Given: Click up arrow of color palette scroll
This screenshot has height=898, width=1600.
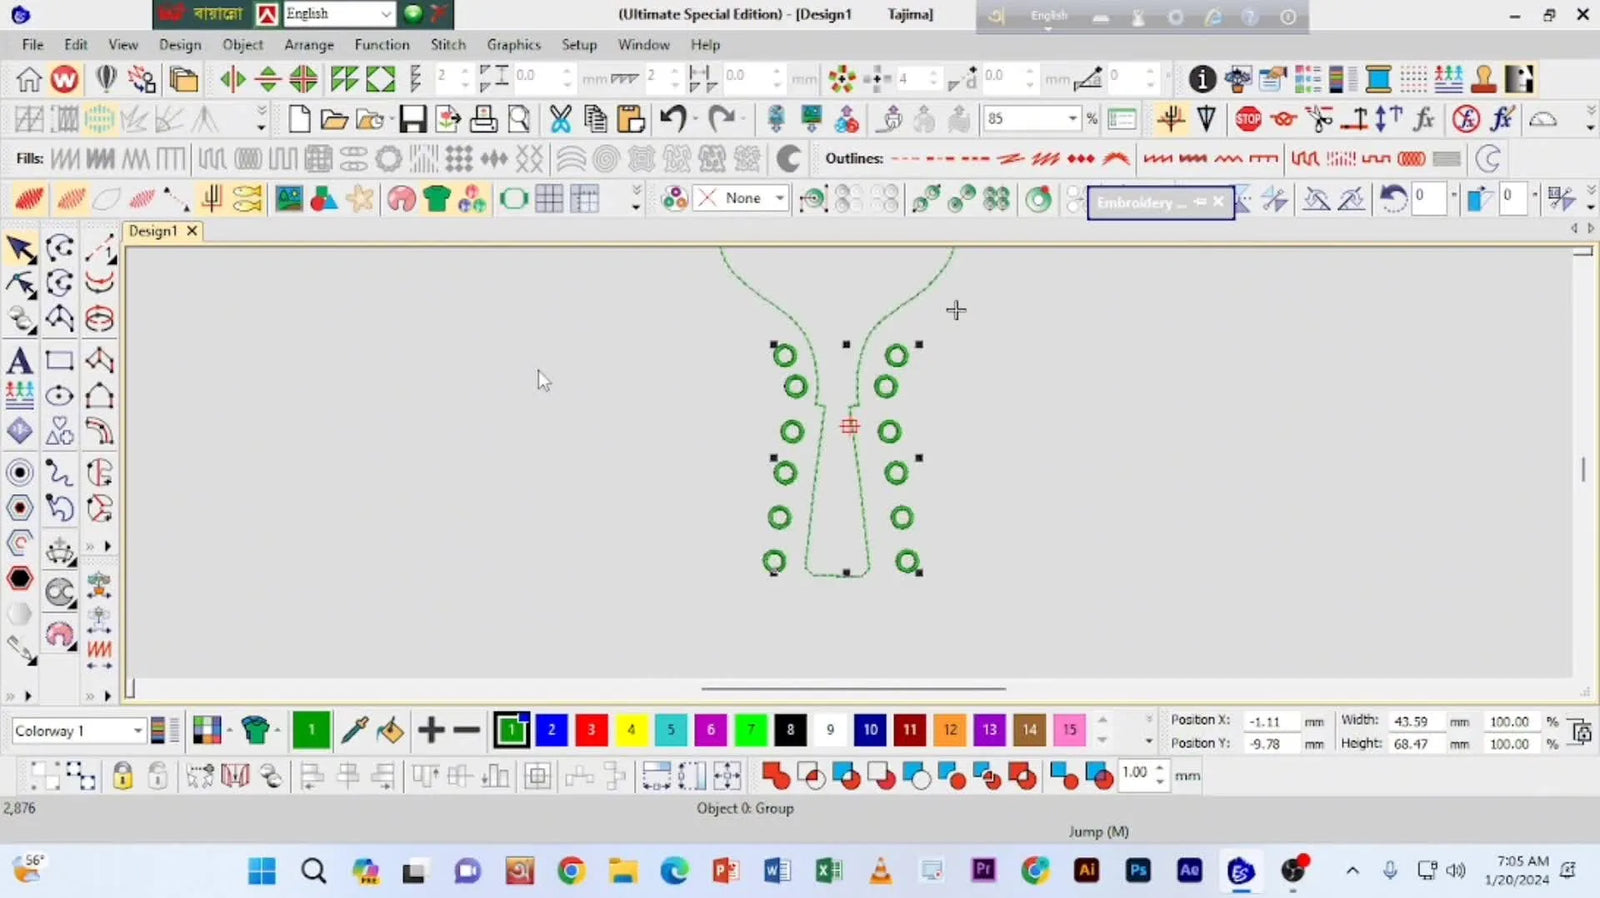Looking at the screenshot, I should [1102, 720].
